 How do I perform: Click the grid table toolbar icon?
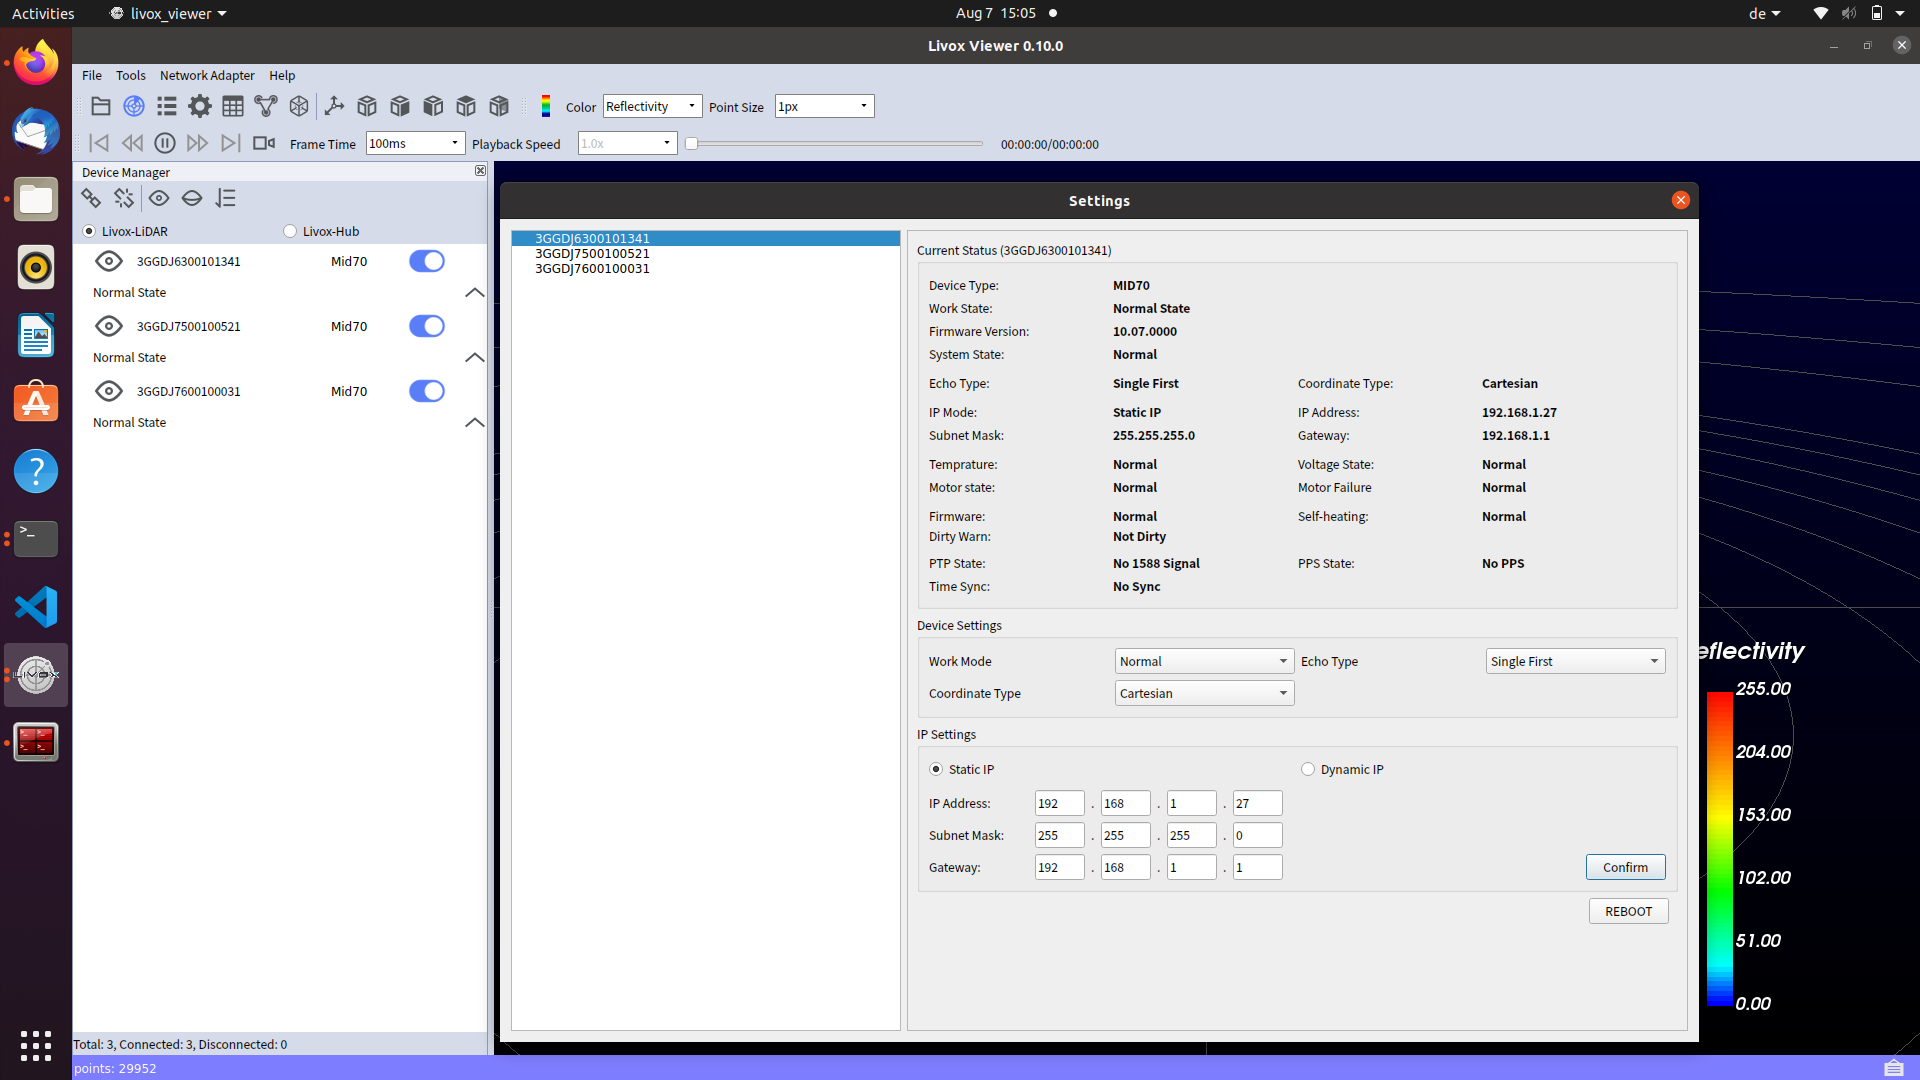coord(233,105)
